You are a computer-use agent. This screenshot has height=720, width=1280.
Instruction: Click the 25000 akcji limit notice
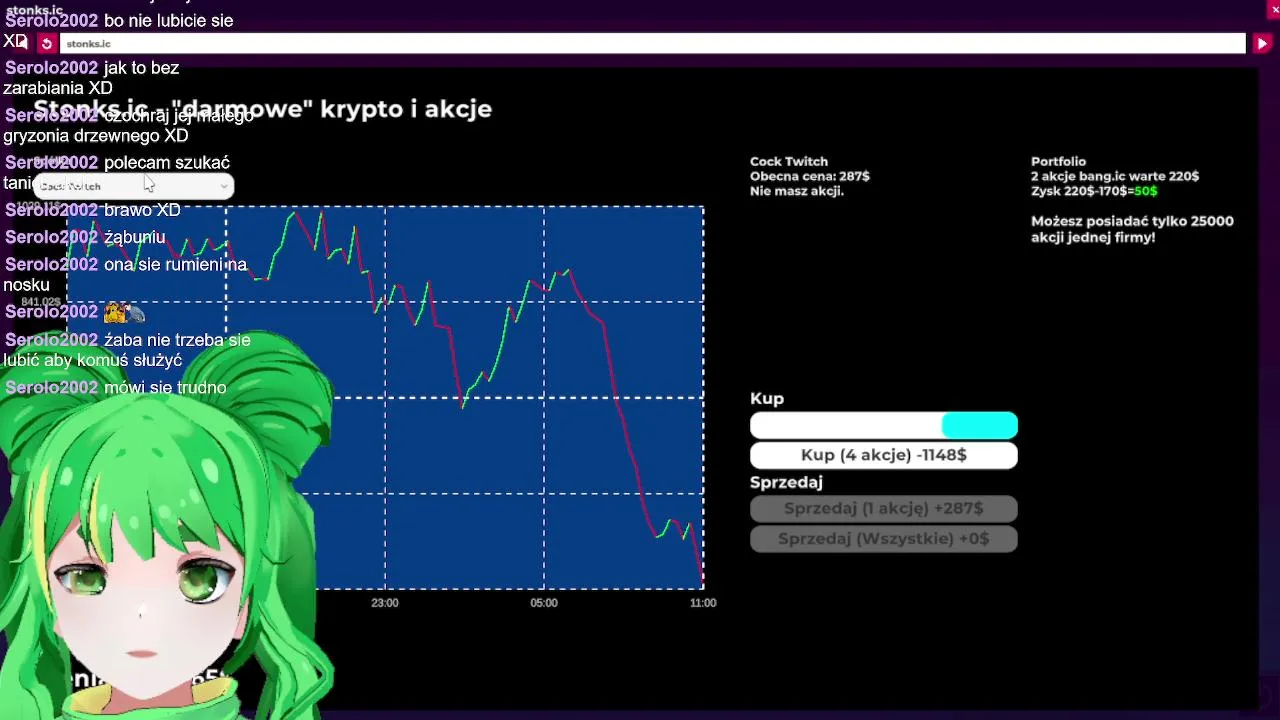click(1132, 229)
